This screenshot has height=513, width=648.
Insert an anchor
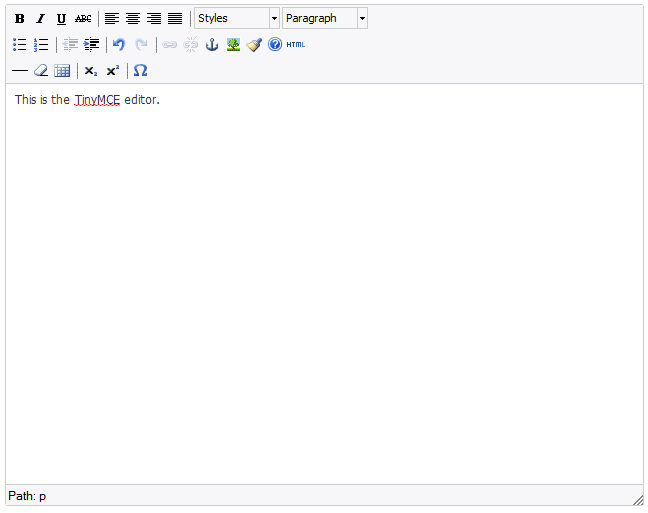pos(212,45)
